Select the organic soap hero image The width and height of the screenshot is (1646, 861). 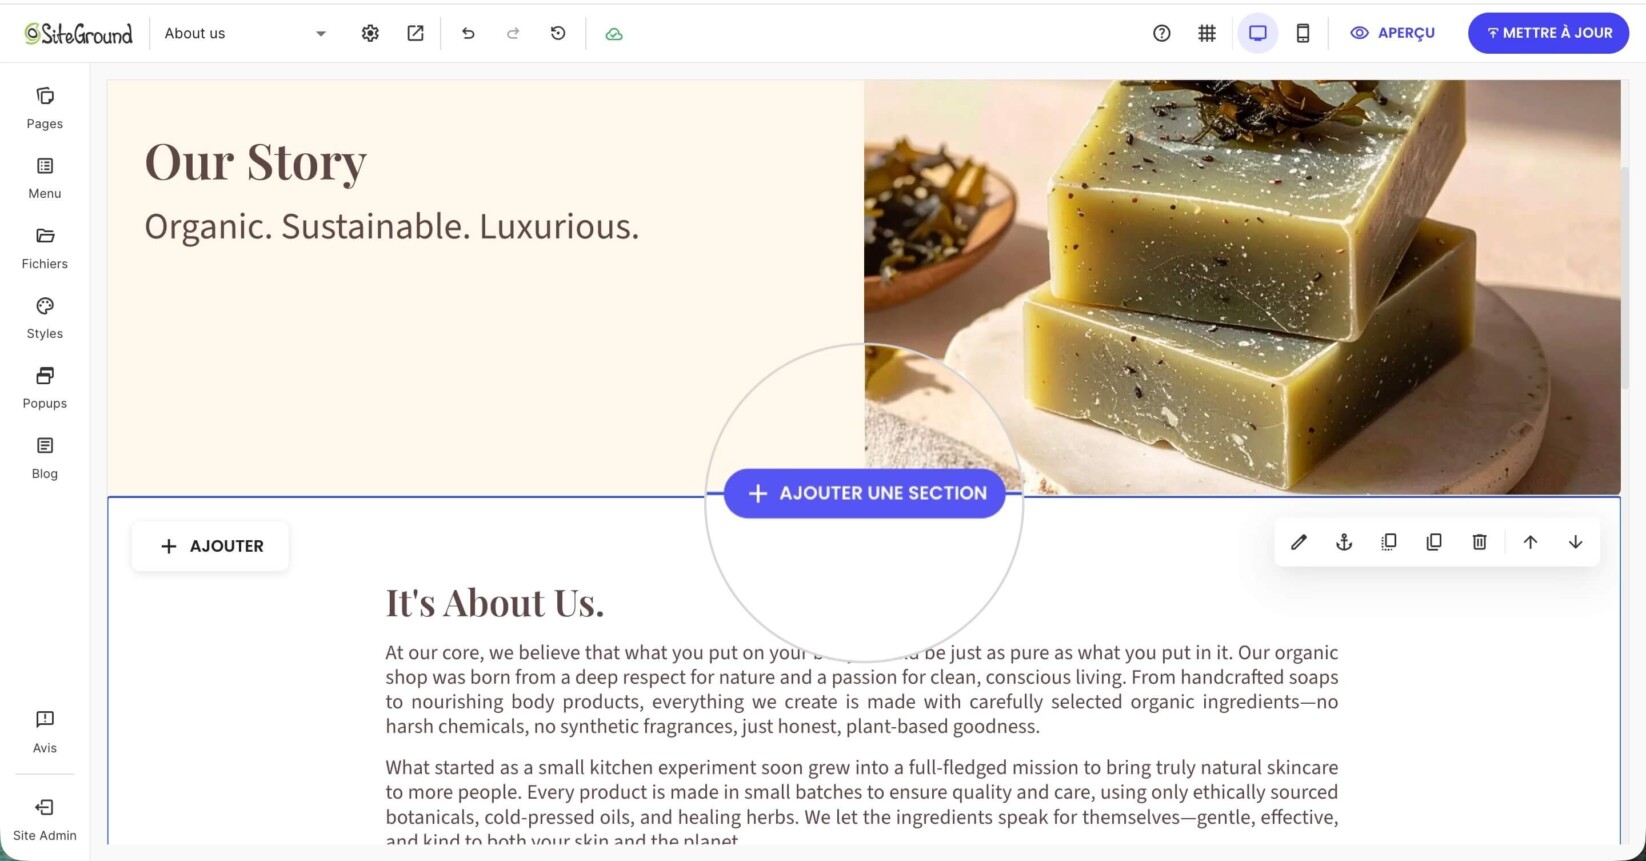click(1242, 287)
